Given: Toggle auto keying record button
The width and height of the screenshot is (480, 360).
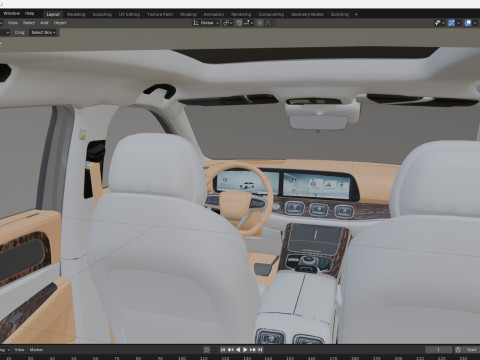Looking at the screenshot, I should [207, 350].
